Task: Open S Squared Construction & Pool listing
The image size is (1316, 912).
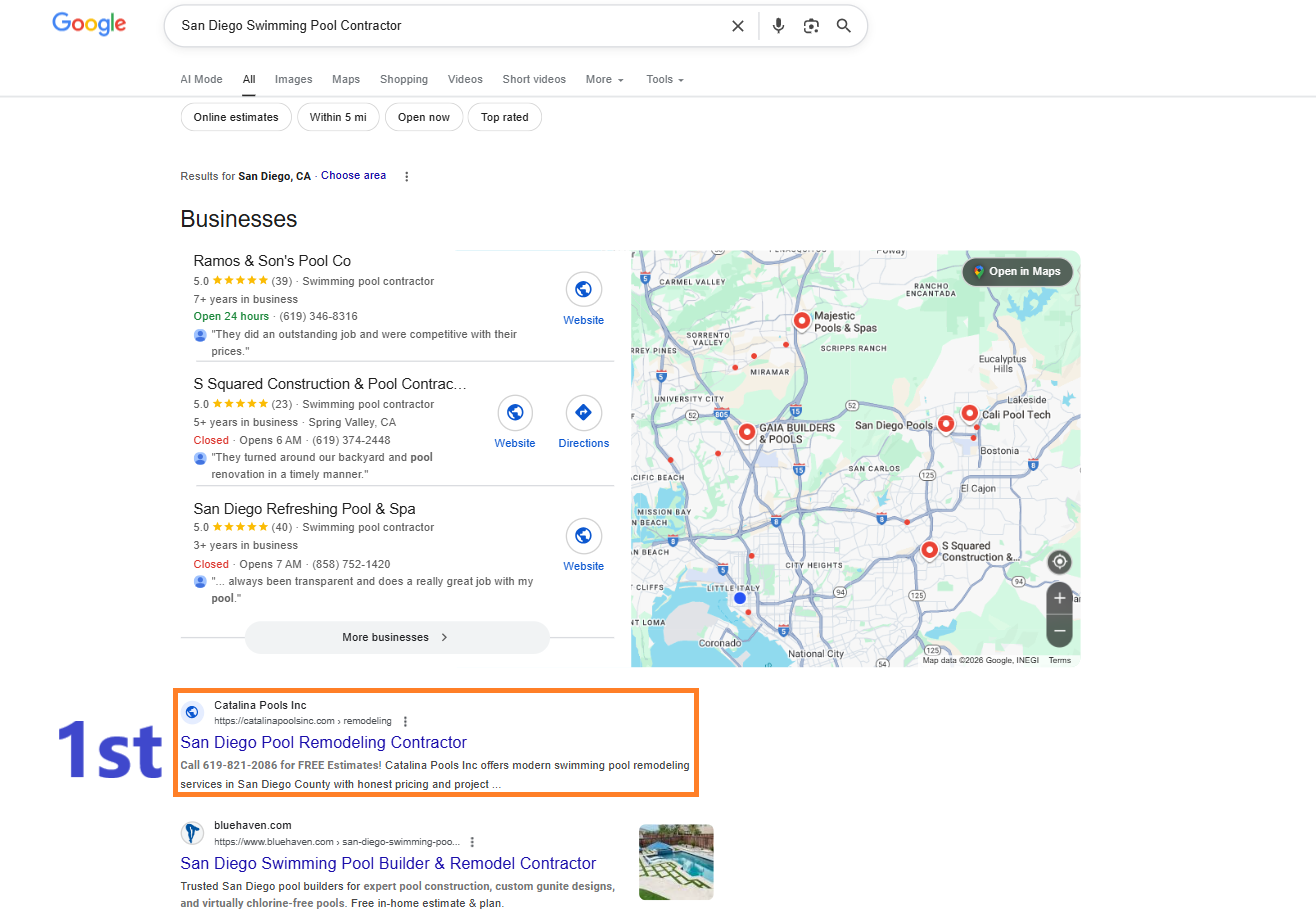Action: tap(330, 384)
